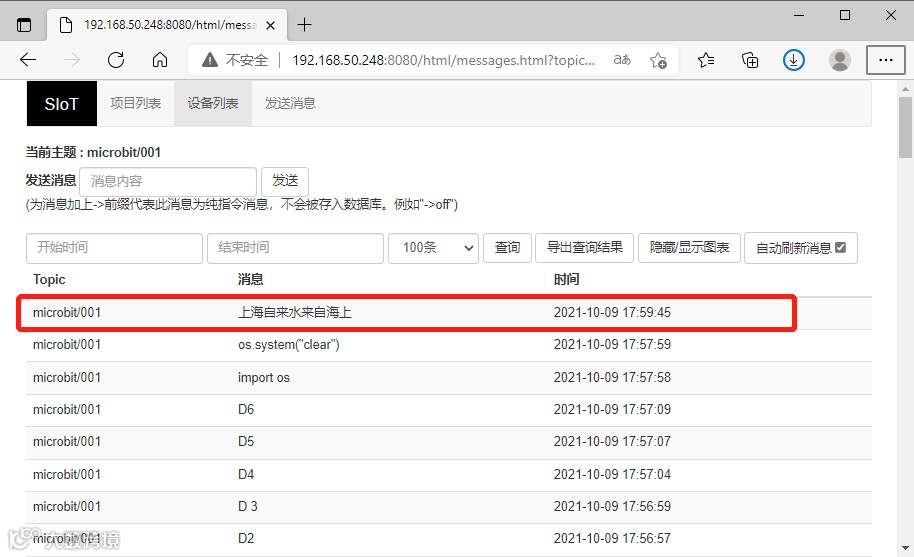This screenshot has width=914, height=557.
Task: Minimize the browser window
Action: click(799, 16)
